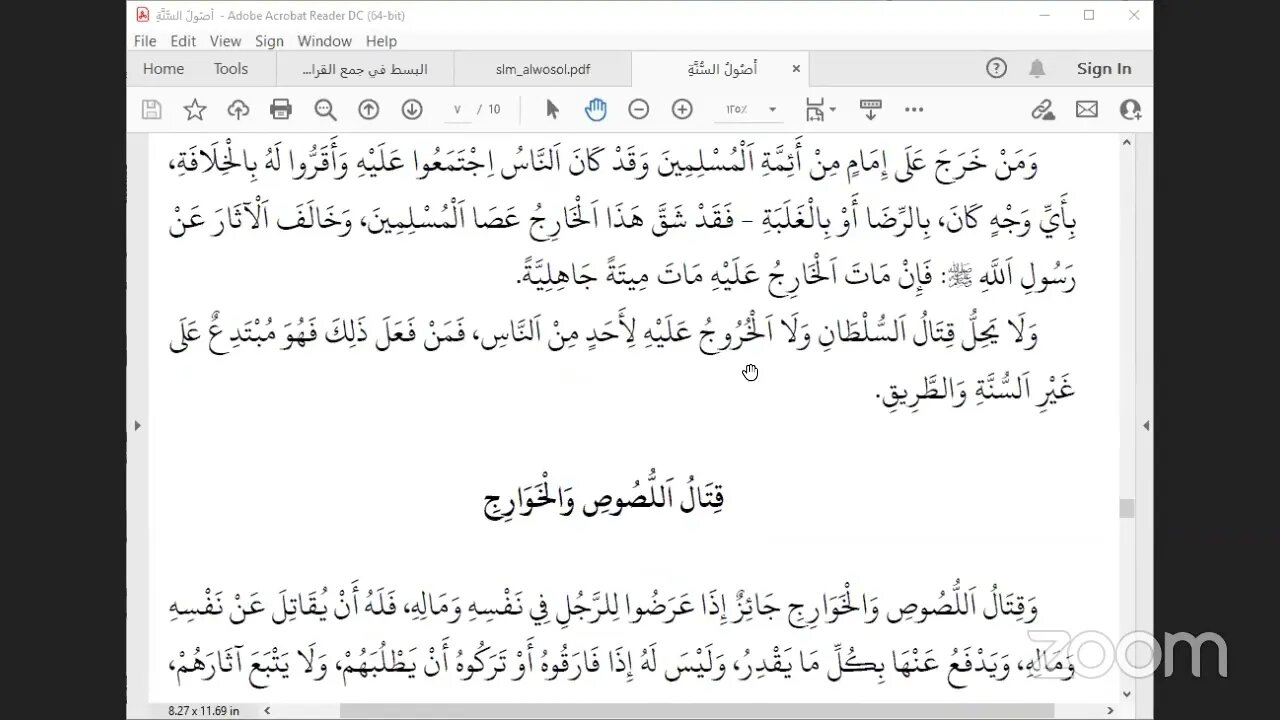Click the heading قتال اللصوص والخوارج
1280x720 pixels.
tap(604, 498)
